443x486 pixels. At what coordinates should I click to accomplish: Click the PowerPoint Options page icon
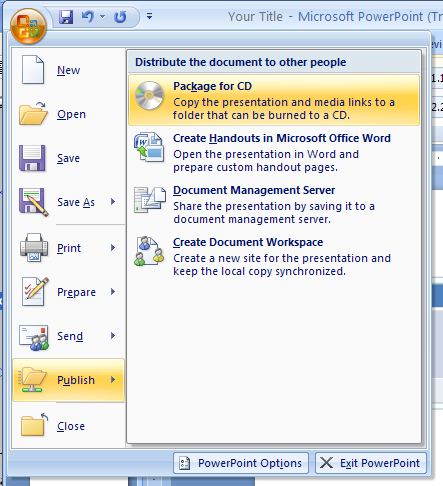click(185, 463)
